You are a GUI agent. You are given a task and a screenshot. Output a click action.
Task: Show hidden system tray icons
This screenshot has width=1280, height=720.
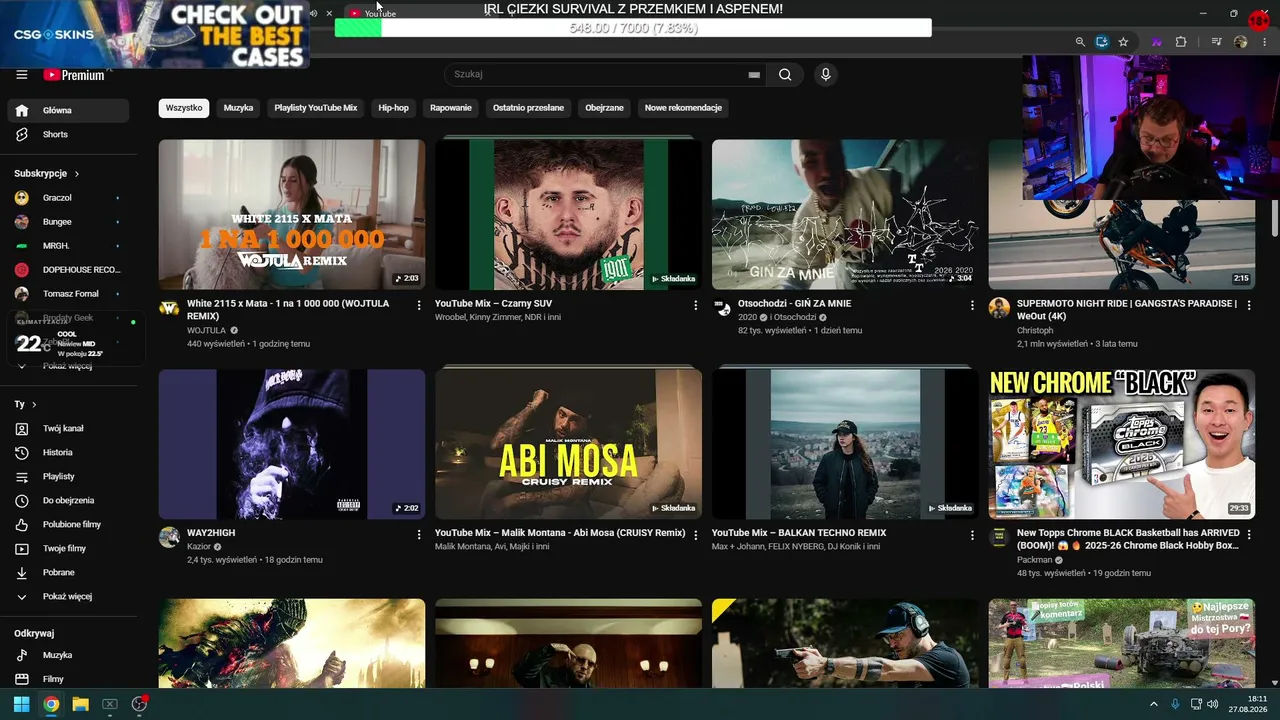[x=1153, y=704]
